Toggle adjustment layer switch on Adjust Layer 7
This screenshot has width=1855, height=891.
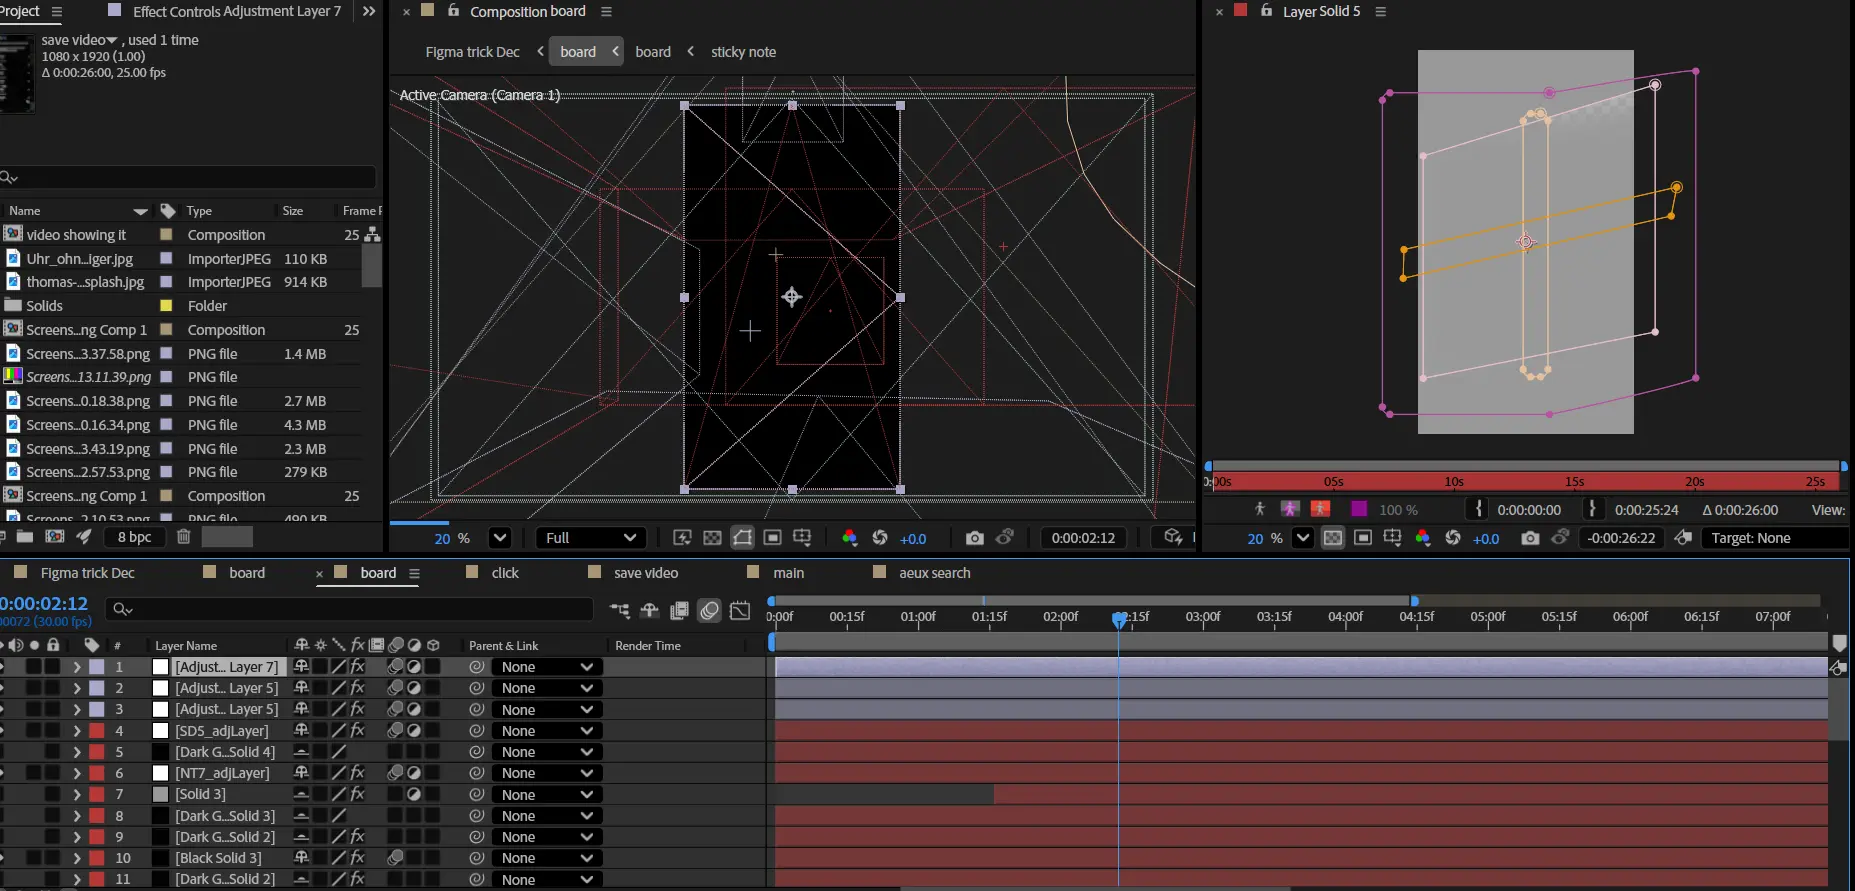pyautogui.click(x=414, y=667)
